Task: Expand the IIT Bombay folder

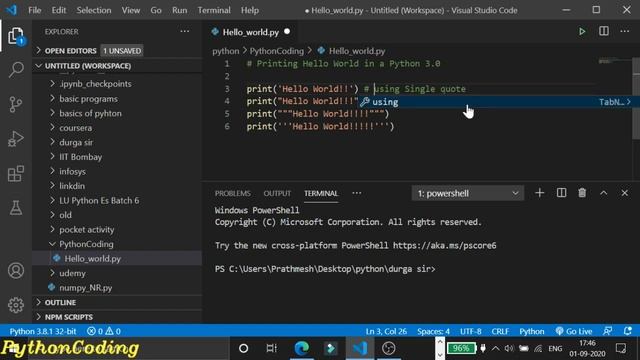Action: coord(117,157)
